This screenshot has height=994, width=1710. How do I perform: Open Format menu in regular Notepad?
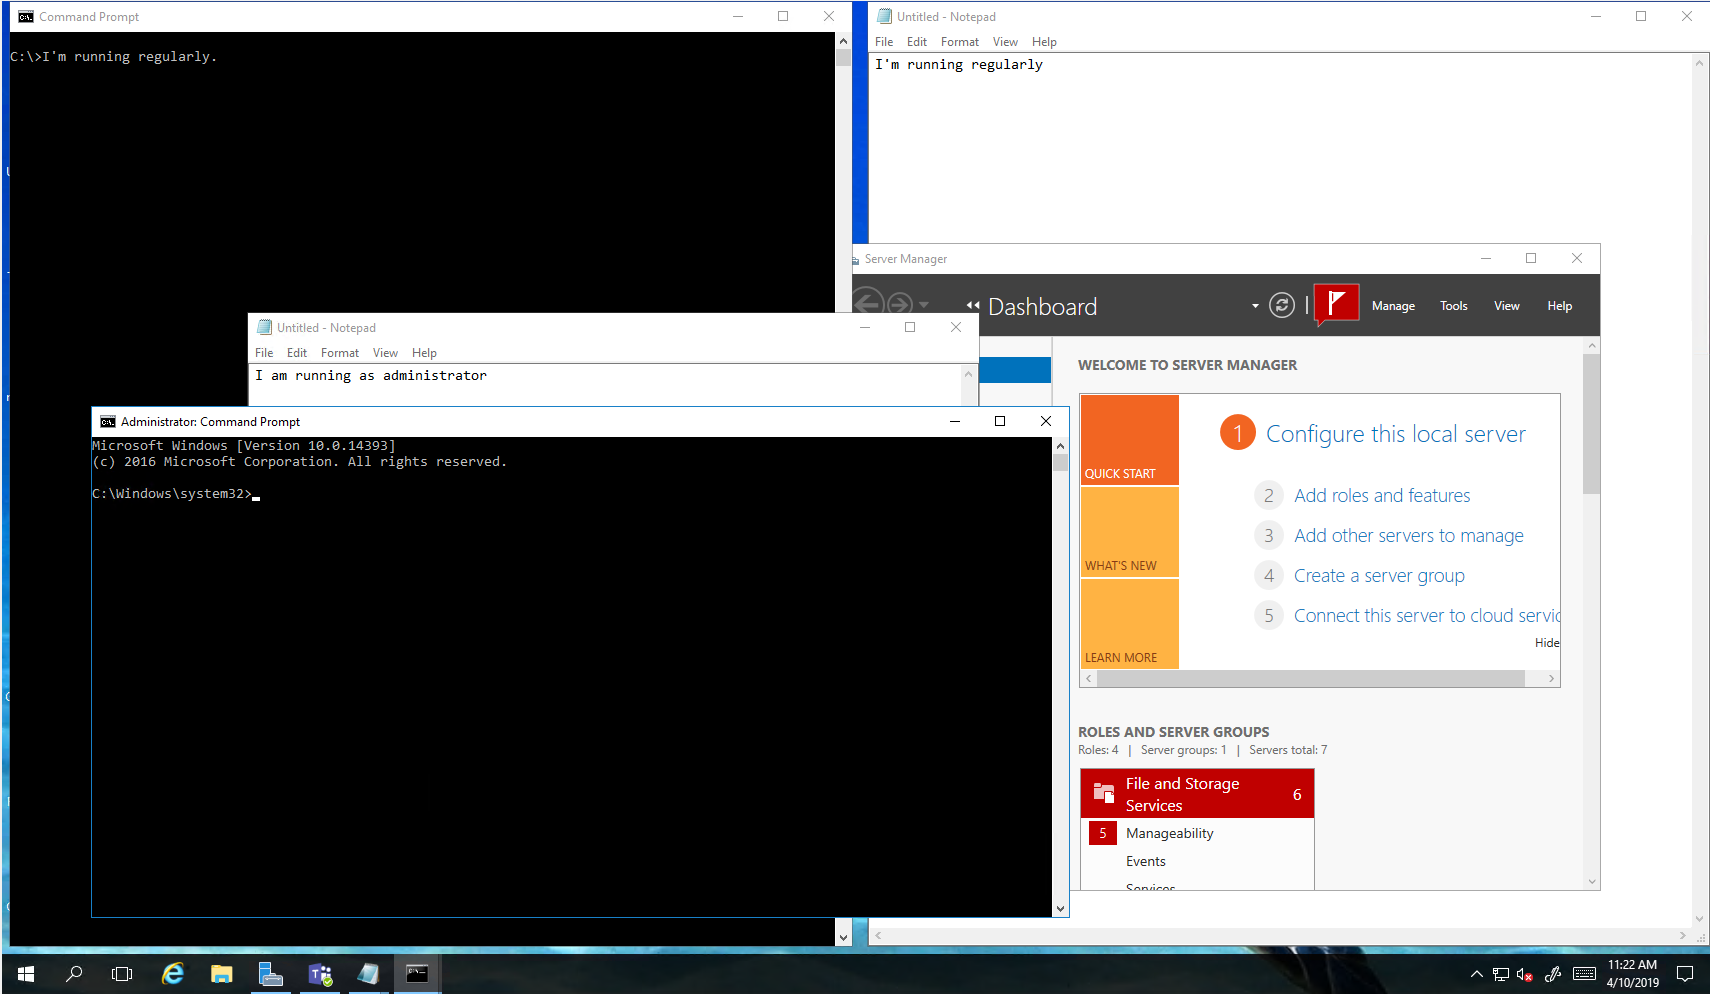coord(960,42)
